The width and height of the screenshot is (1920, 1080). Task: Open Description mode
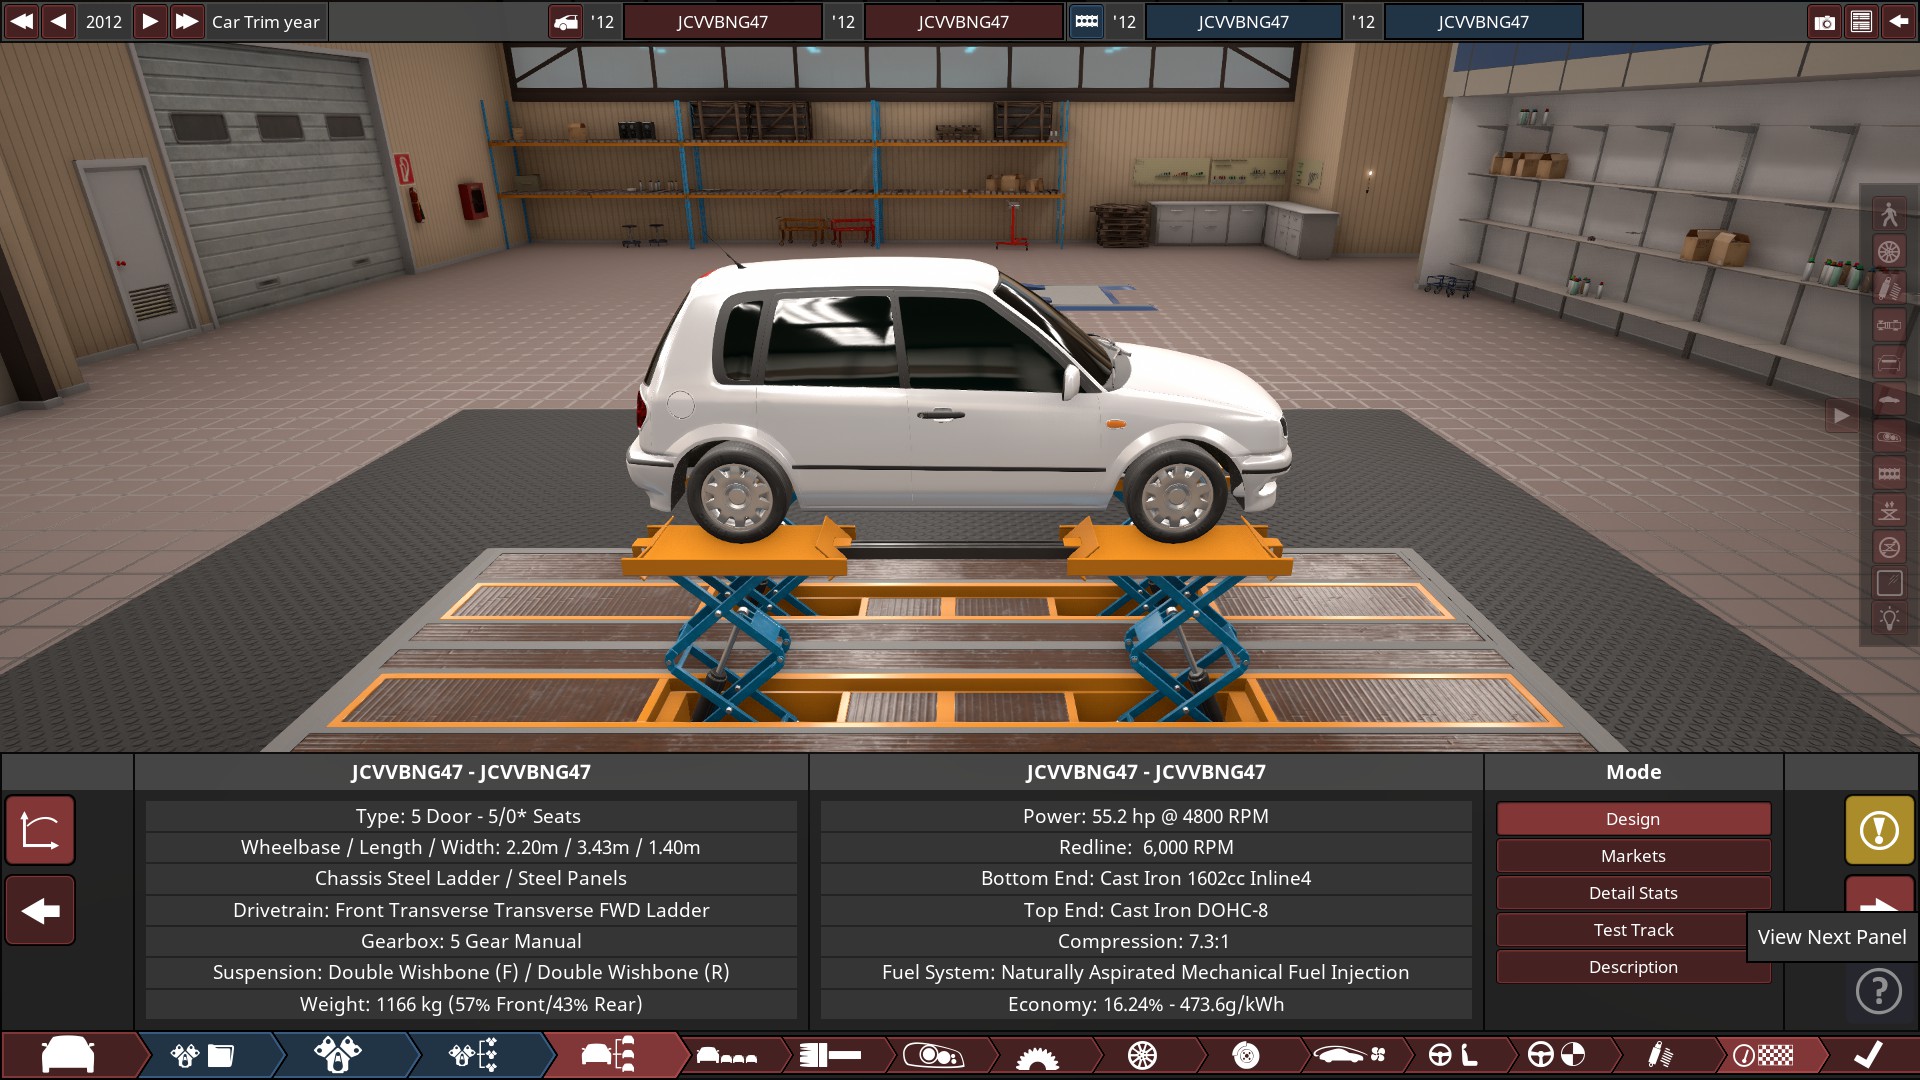tap(1633, 967)
